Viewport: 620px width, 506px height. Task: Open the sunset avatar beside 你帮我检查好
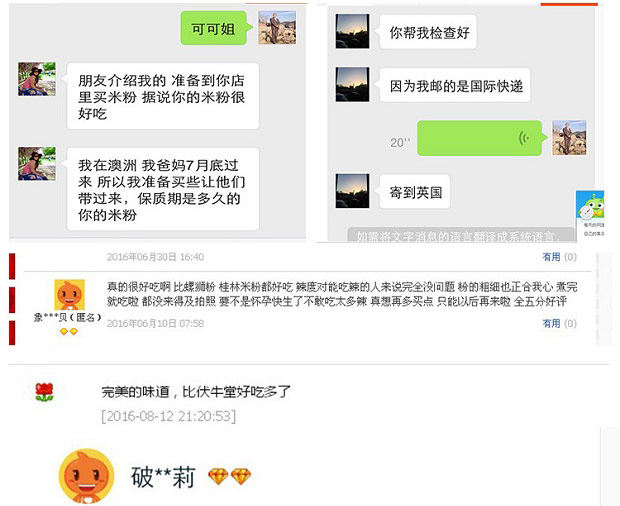coord(352,31)
